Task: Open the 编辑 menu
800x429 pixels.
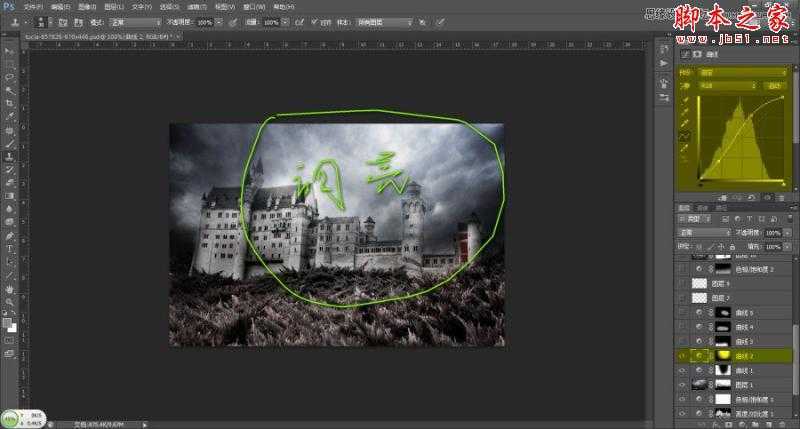Action: click(x=60, y=7)
